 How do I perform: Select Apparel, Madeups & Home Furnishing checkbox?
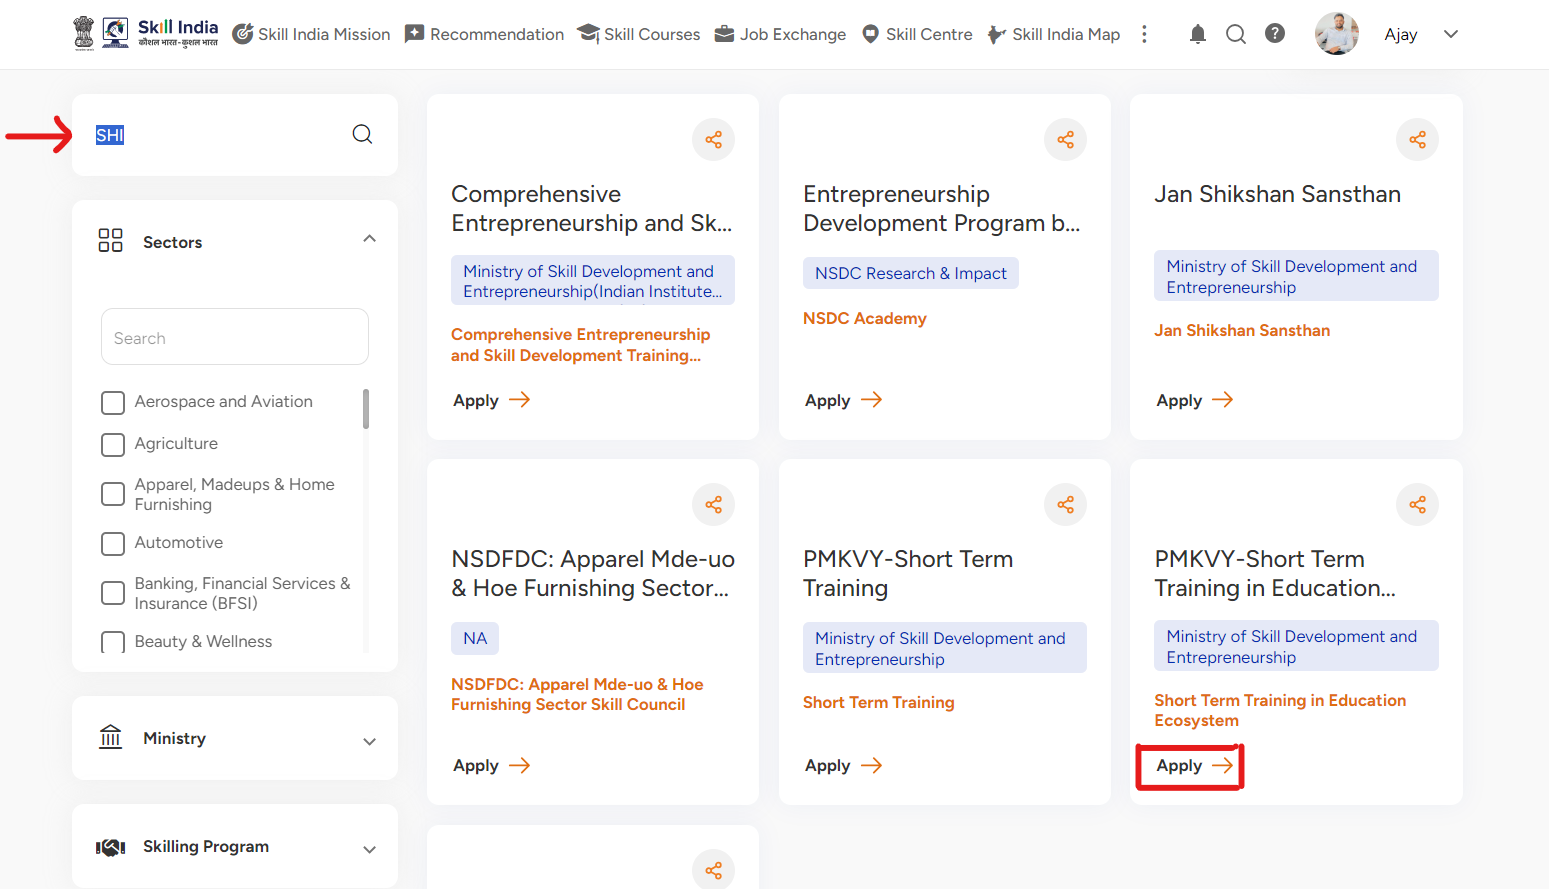(113, 494)
